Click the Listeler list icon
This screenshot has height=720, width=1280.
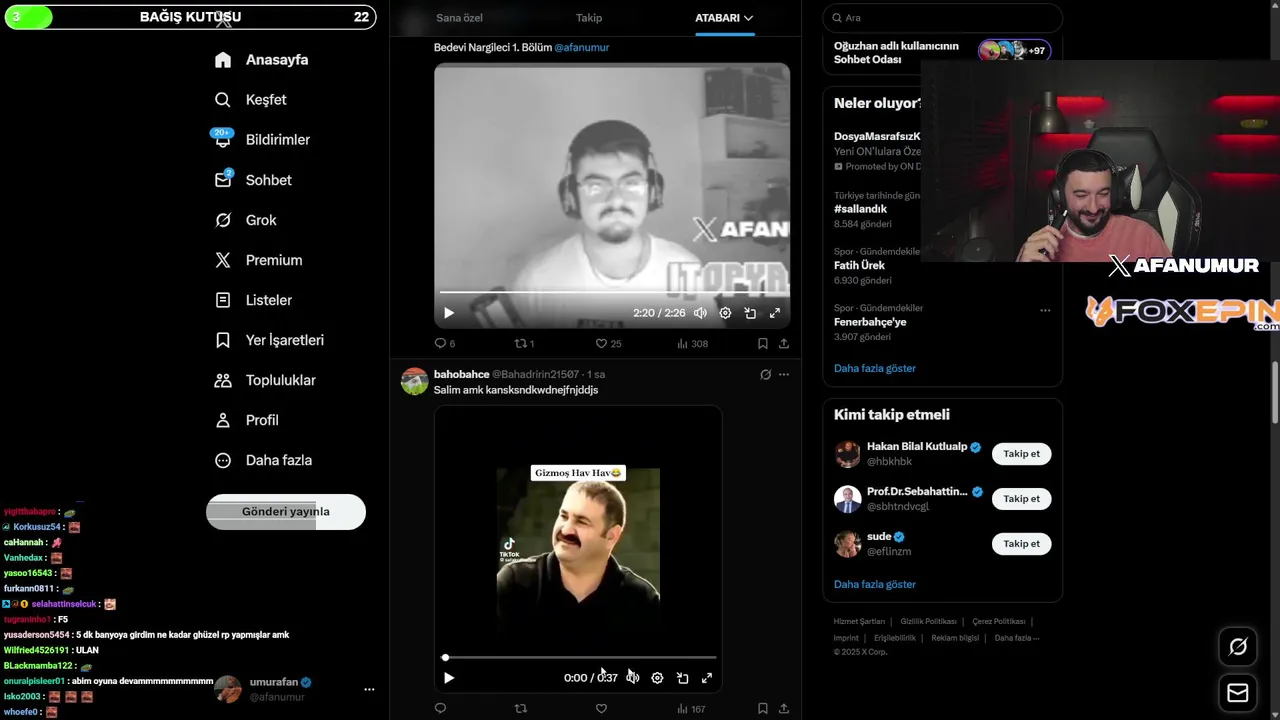click(223, 300)
